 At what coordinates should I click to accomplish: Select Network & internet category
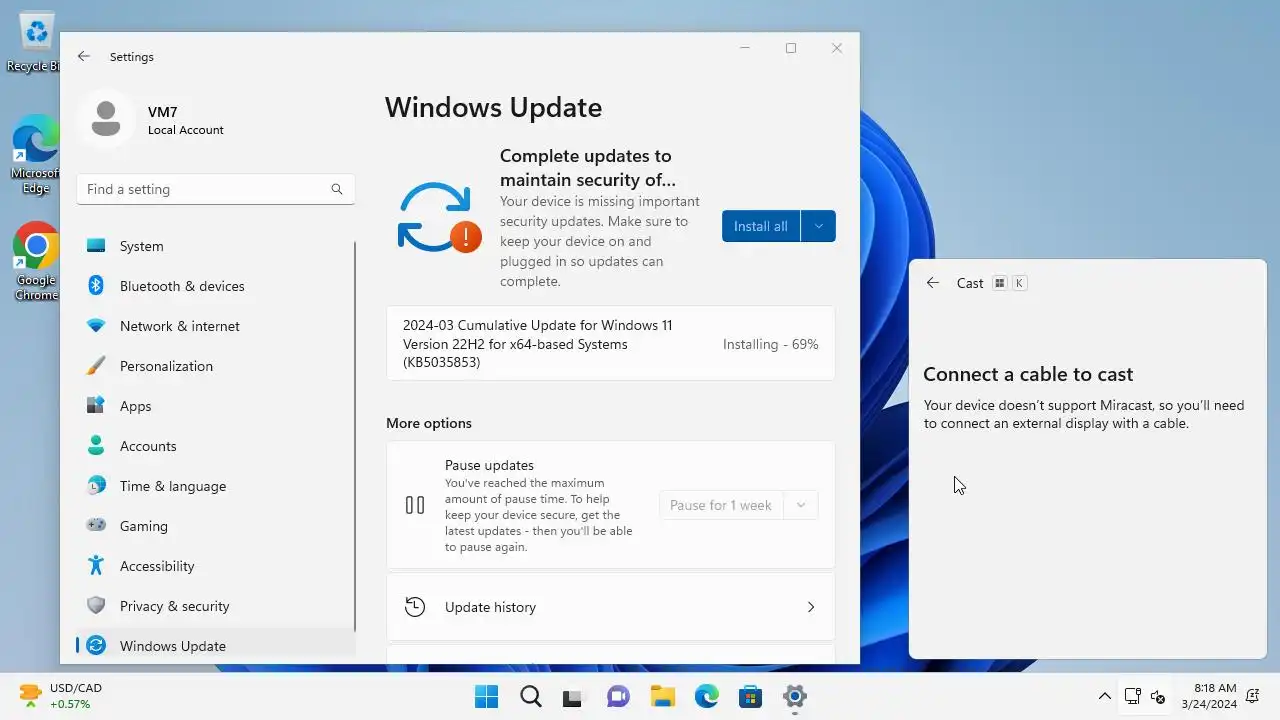[215, 326]
